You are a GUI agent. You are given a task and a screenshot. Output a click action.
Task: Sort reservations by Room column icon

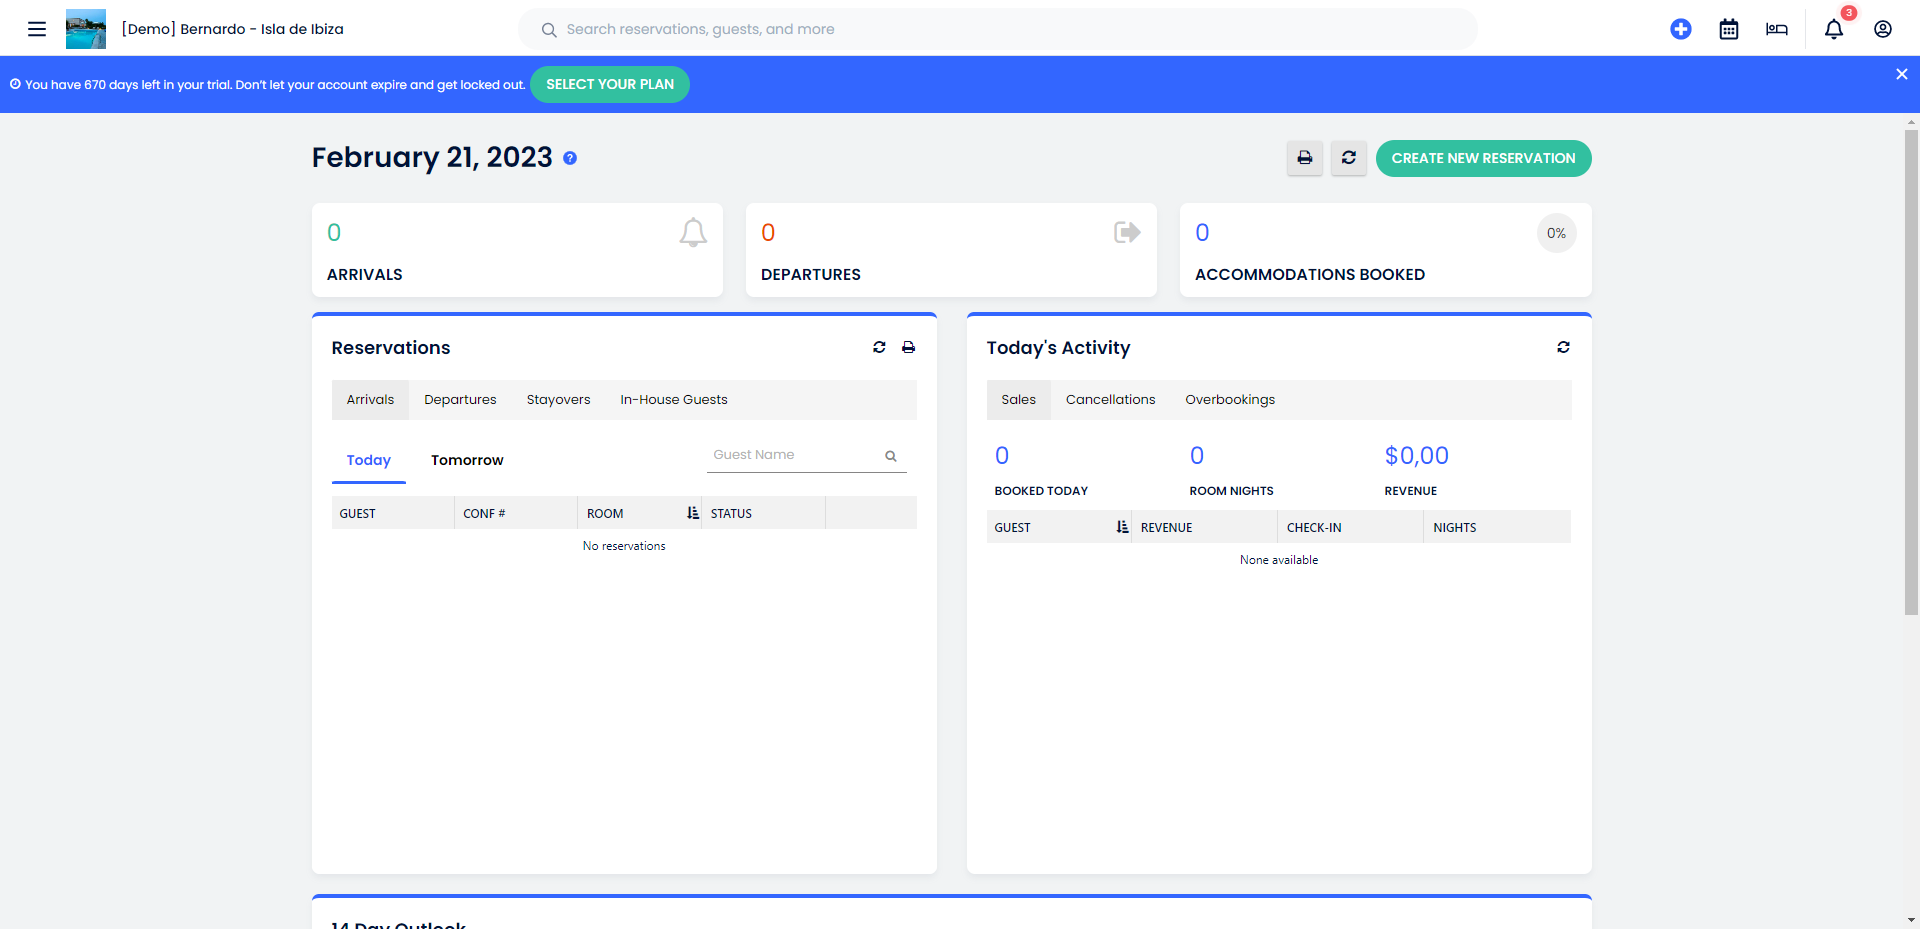(x=693, y=513)
